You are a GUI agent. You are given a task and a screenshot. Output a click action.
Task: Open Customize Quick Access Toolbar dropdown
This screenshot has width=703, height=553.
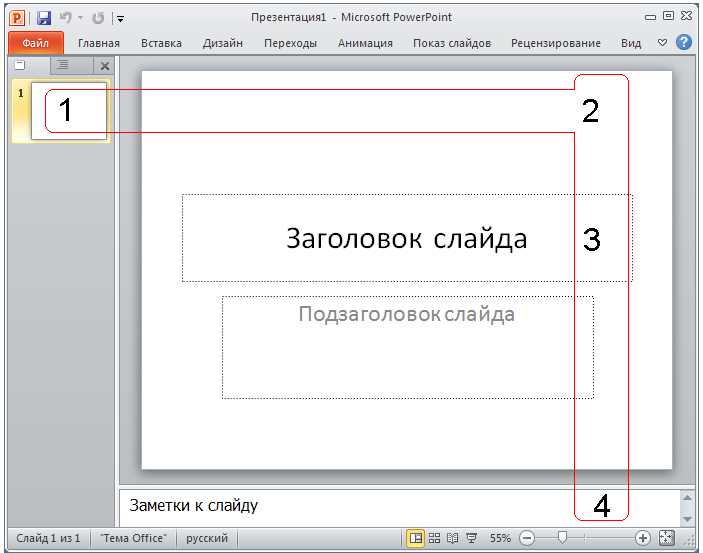pyautogui.click(x=120, y=18)
